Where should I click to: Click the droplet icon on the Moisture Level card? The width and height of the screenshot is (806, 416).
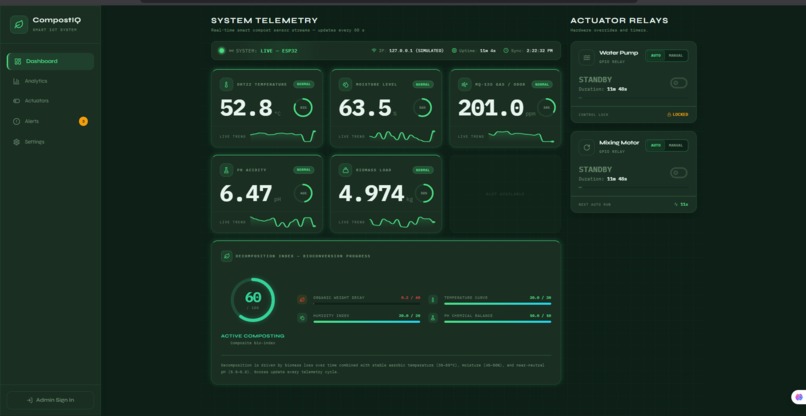(345, 84)
